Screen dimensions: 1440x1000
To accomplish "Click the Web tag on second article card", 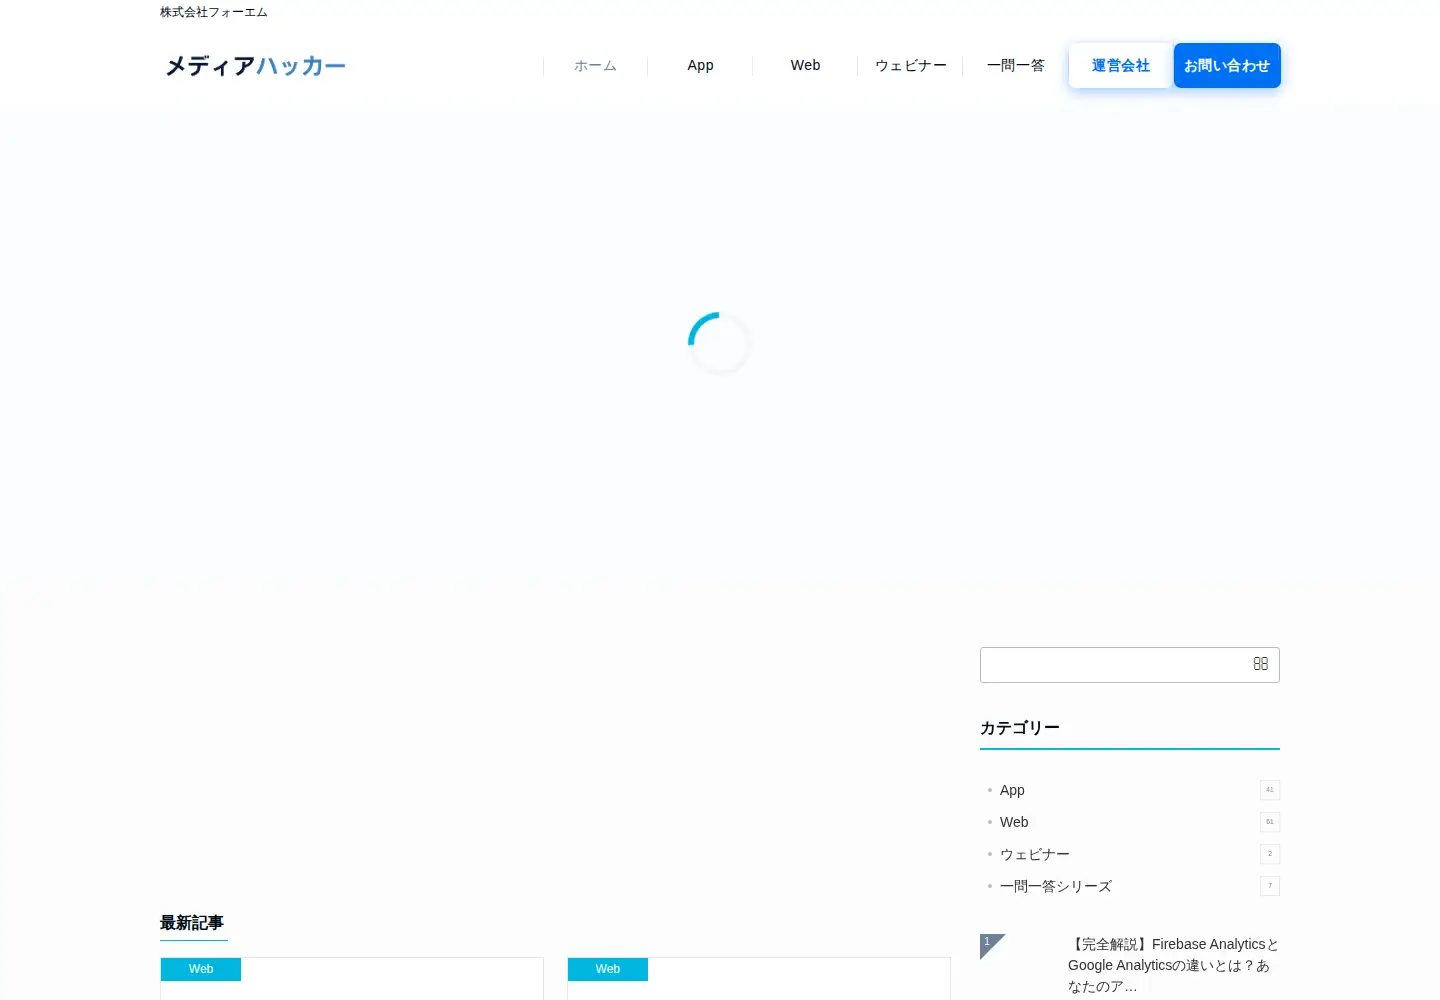I will point(608,969).
